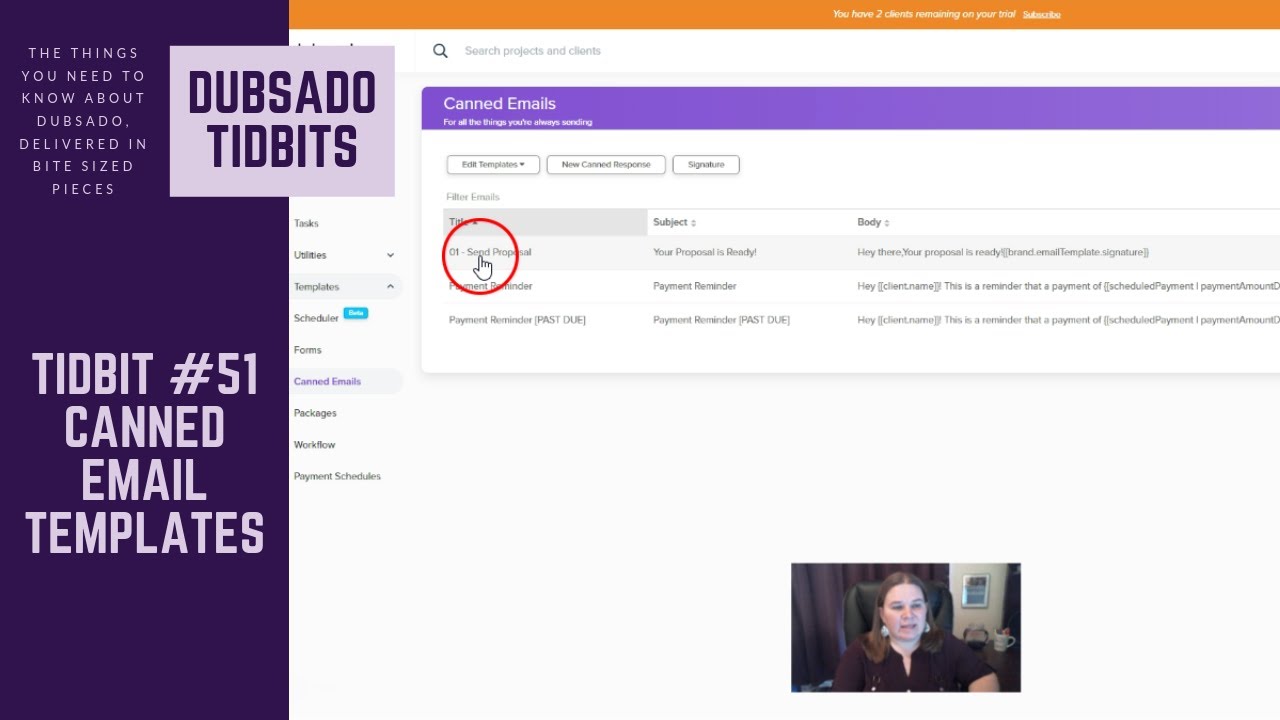Sort by the Body column header

pos(873,222)
